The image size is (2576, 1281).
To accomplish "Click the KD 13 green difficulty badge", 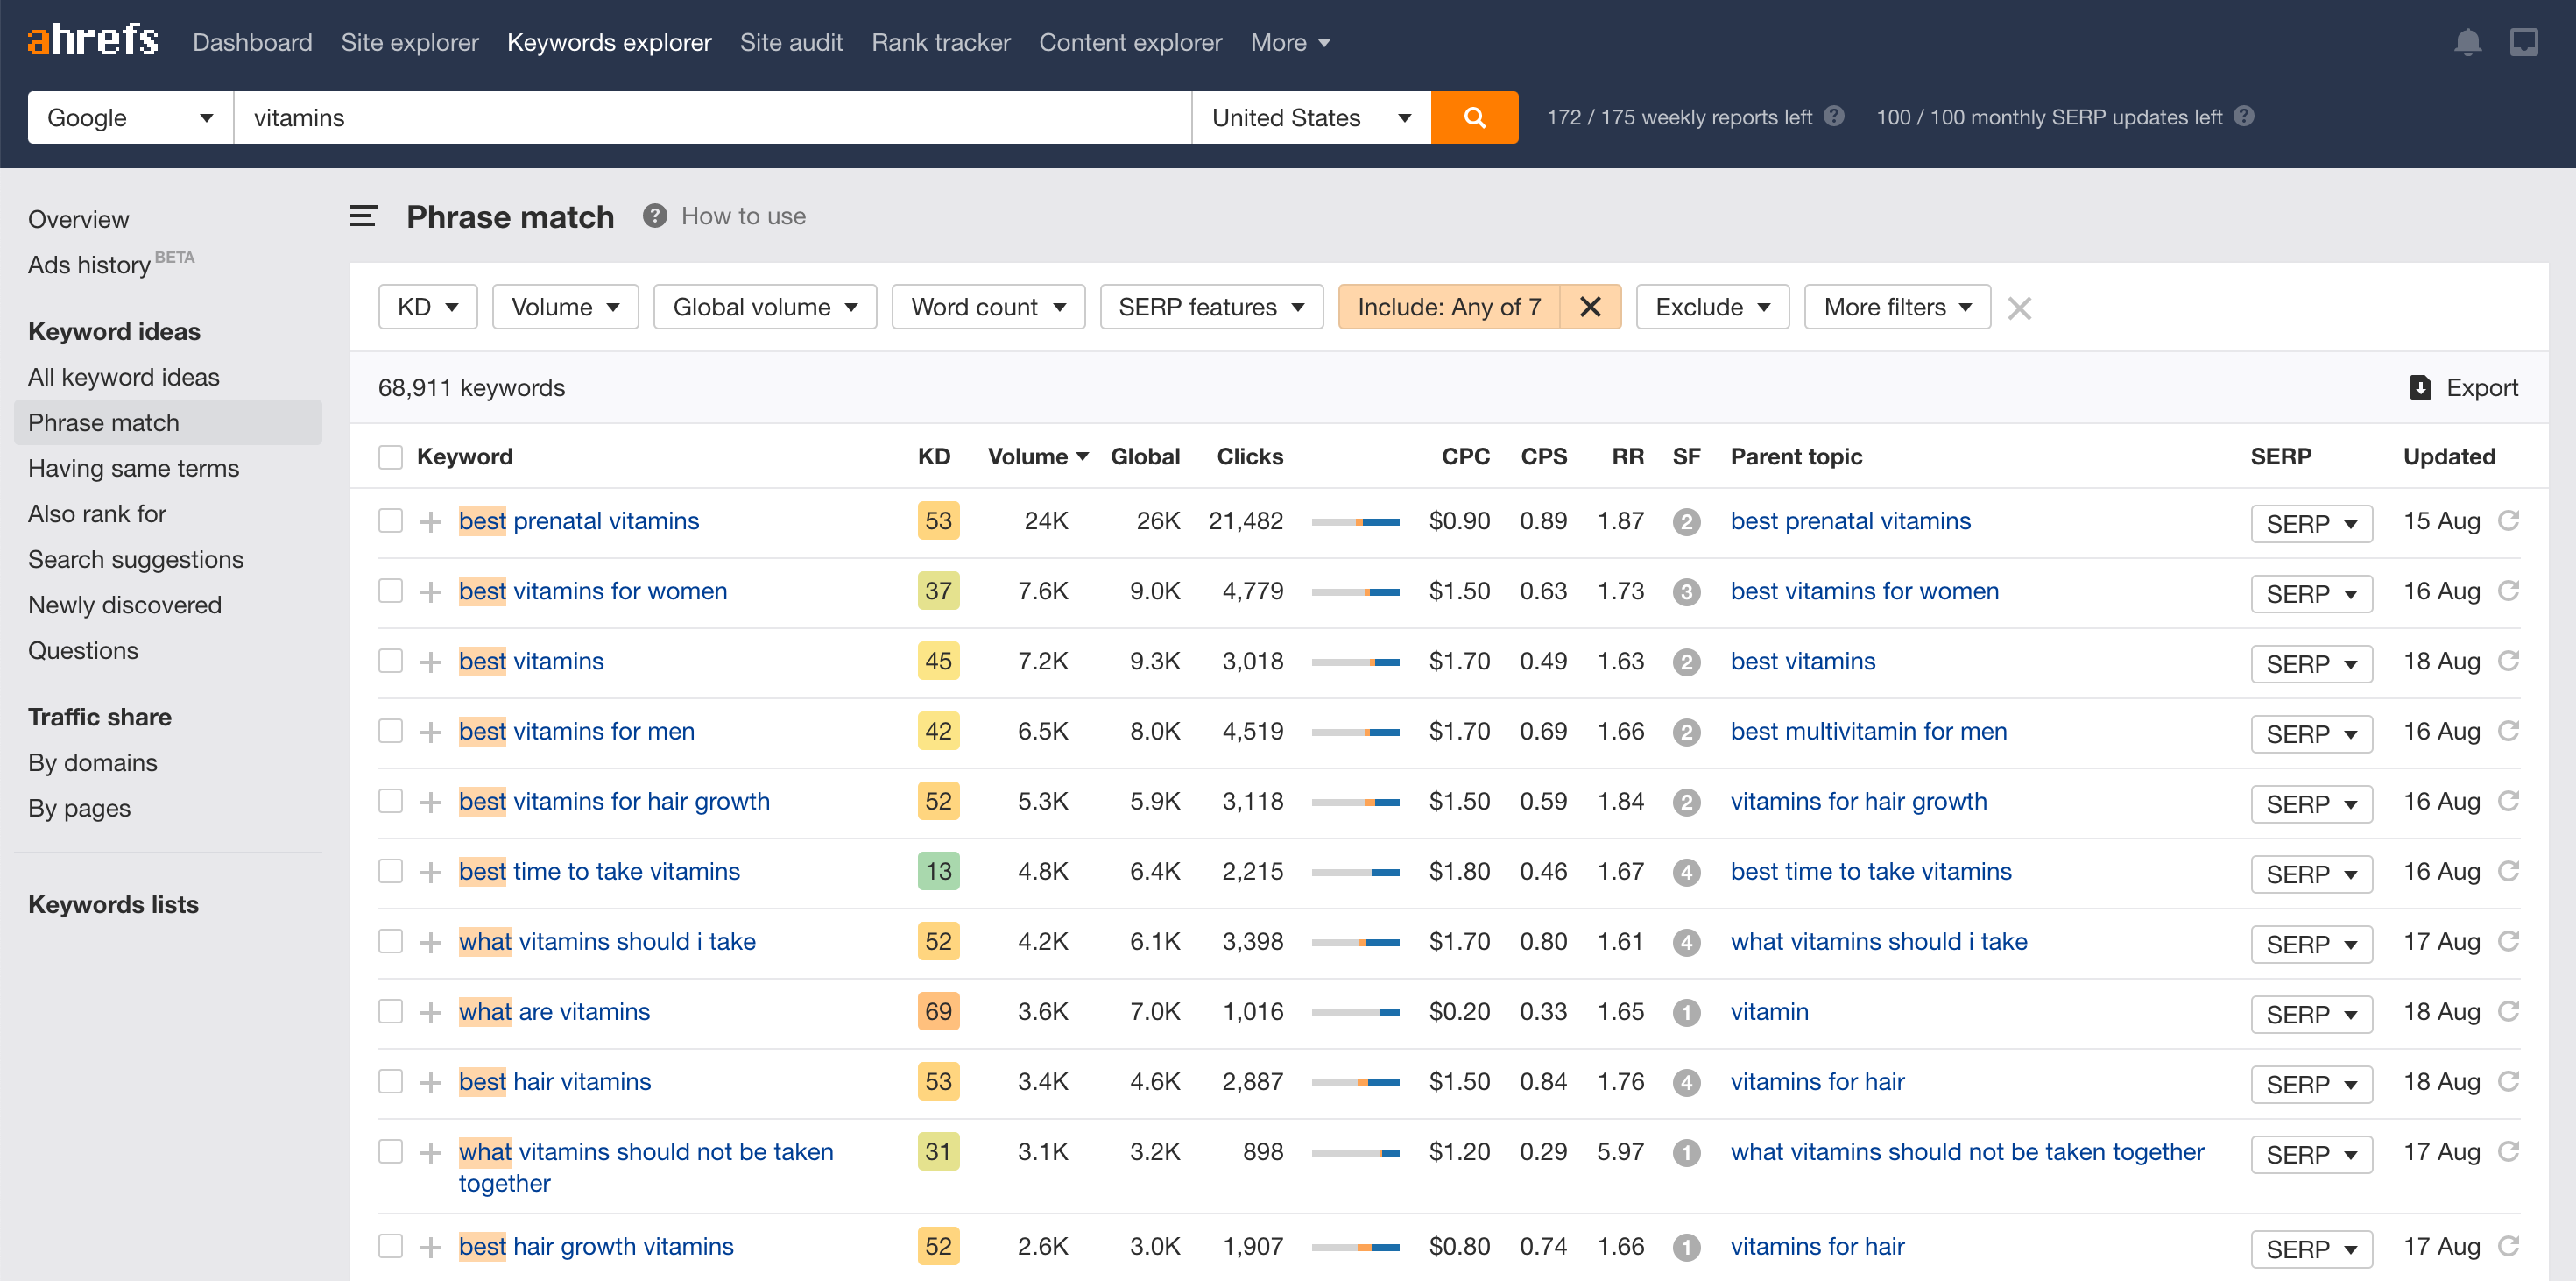I will 937,871.
